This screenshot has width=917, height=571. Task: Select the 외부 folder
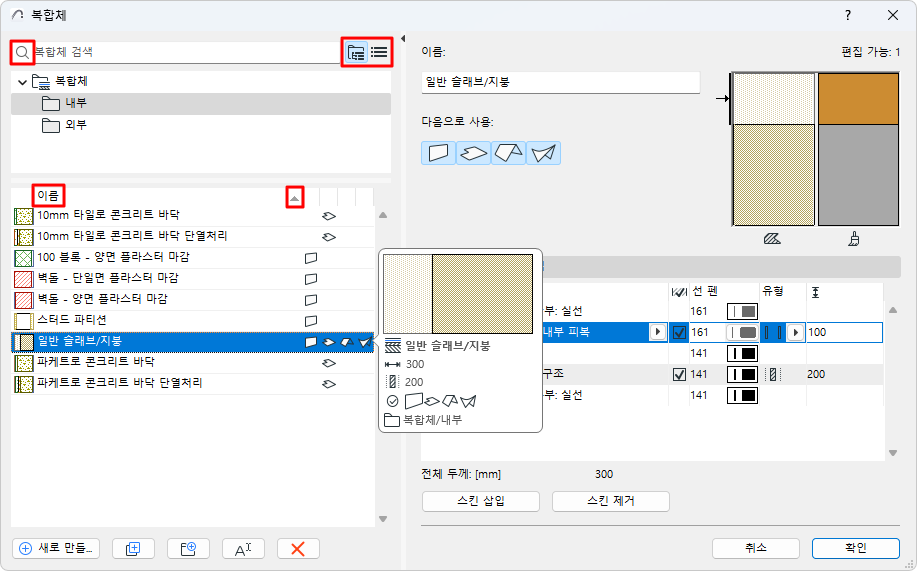(x=201, y=125)
